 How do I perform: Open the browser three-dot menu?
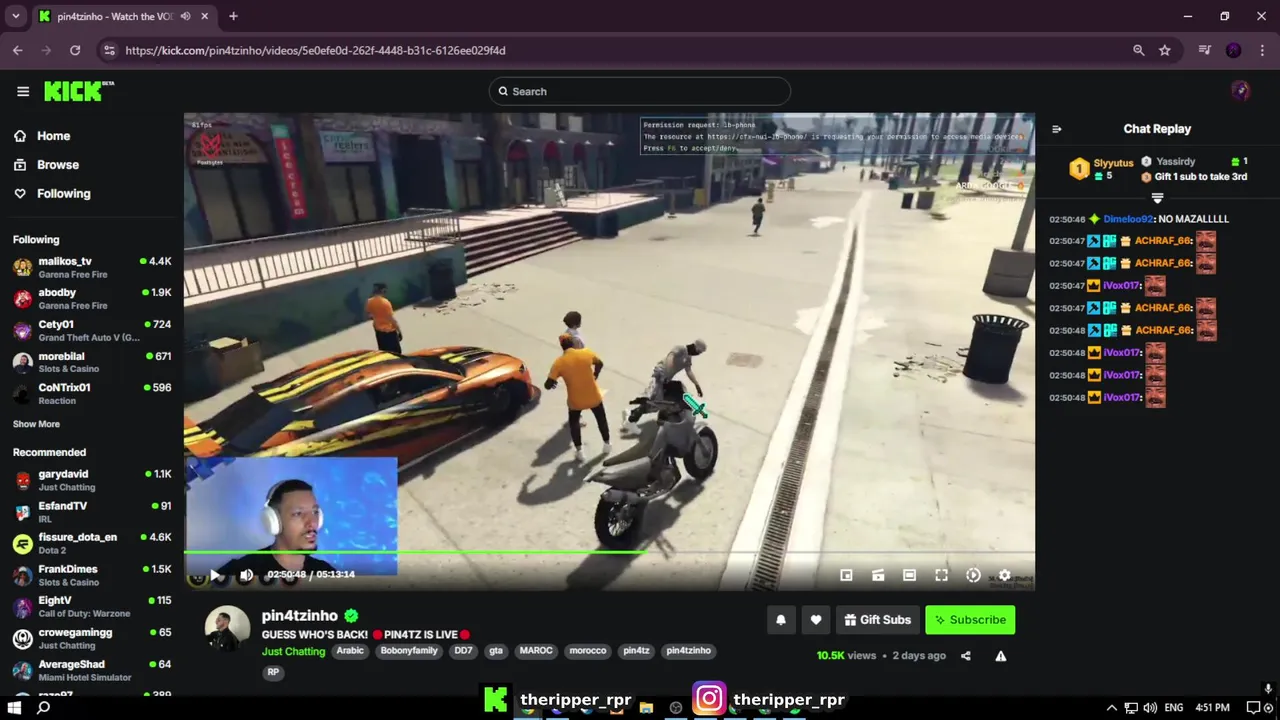(x=1263, y=50)
